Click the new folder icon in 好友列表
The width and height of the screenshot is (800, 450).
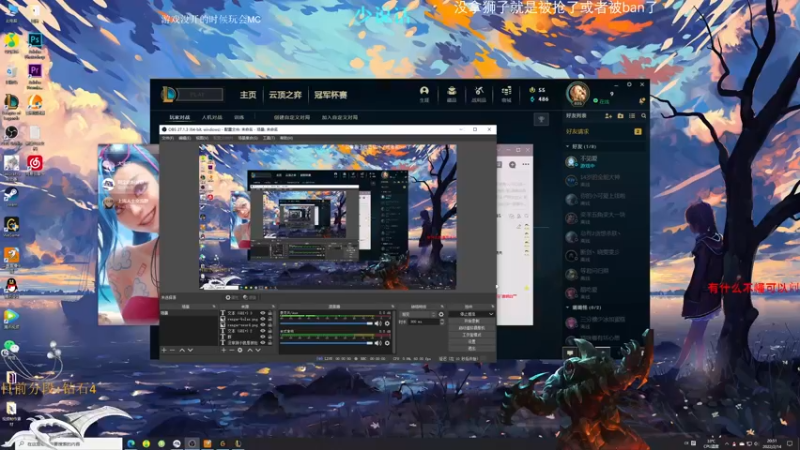click(x=620, y=116)
